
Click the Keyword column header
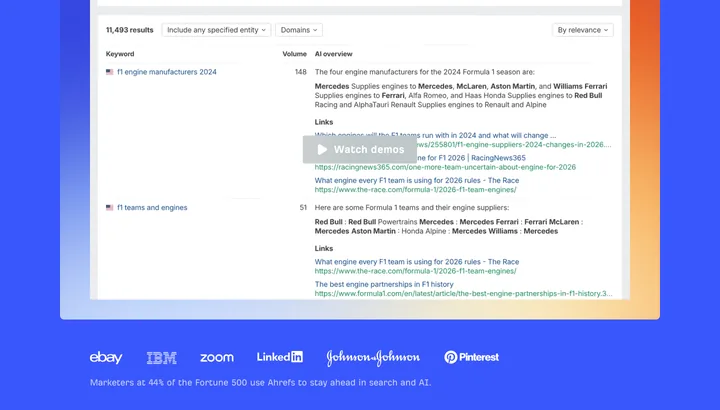click(x=120, y=54)
